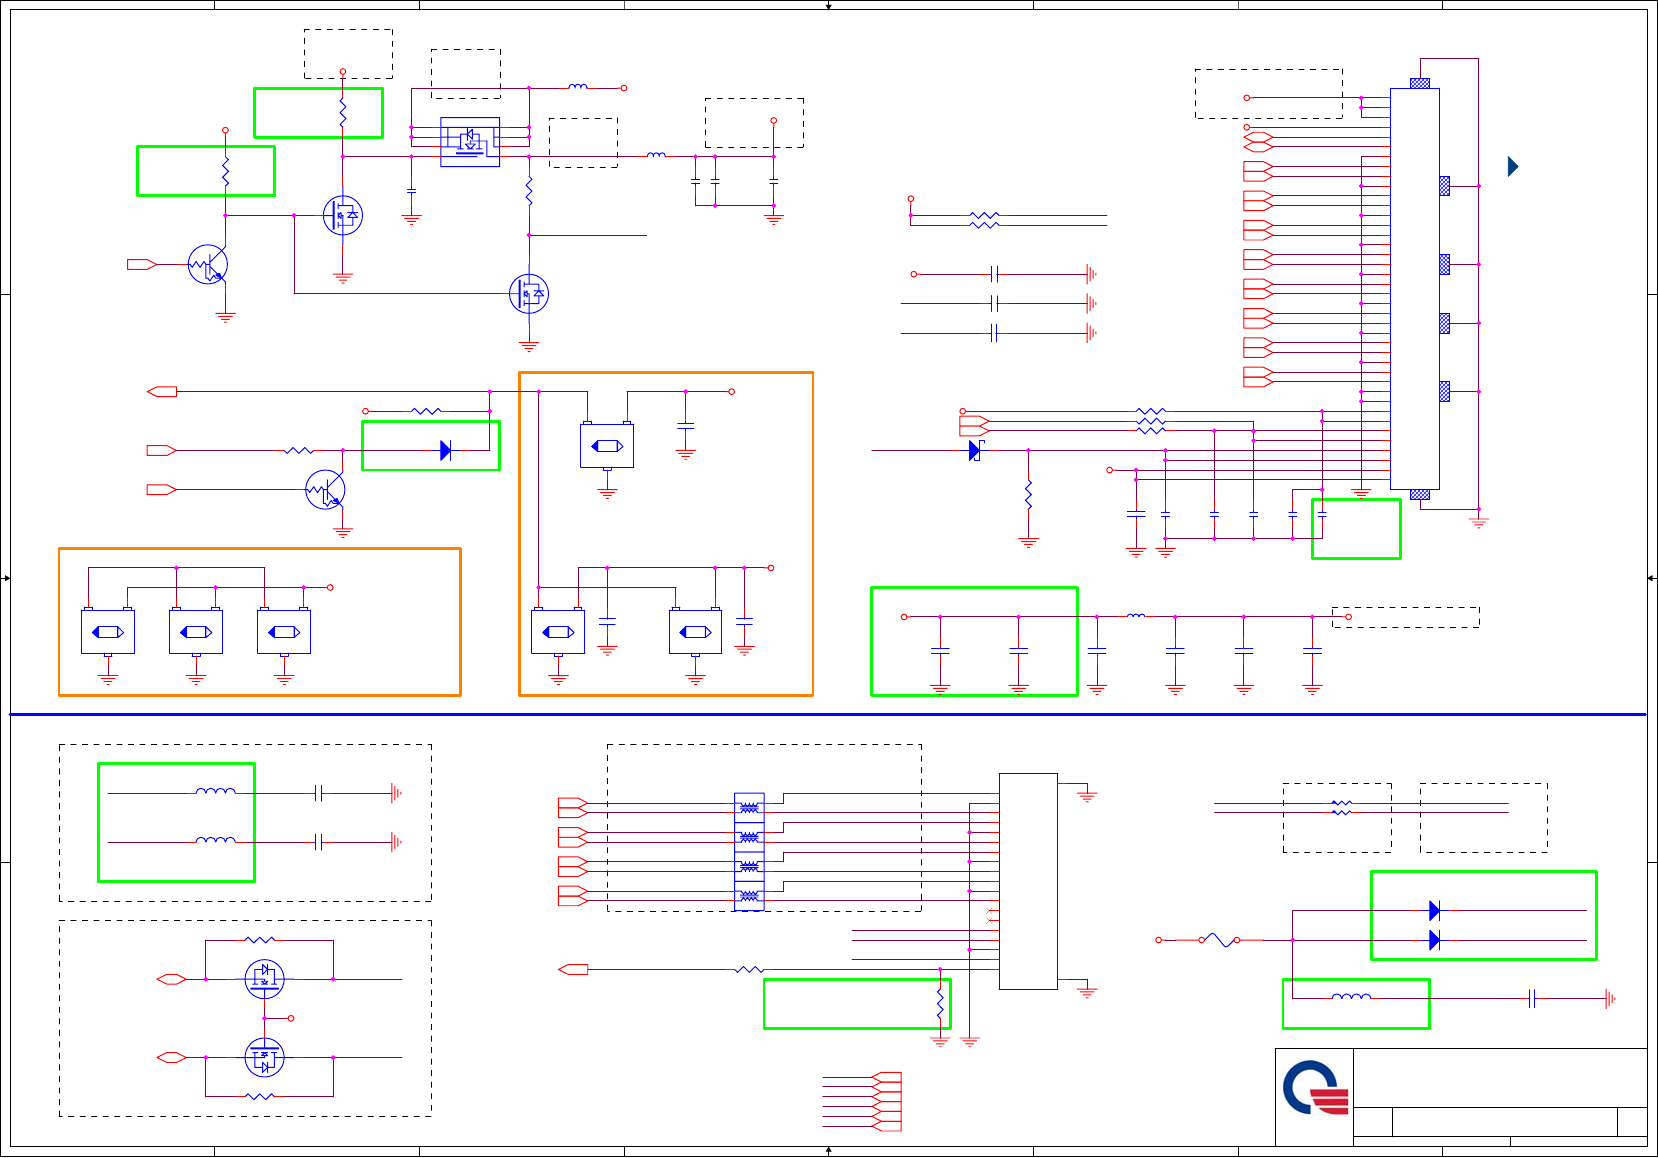Click the dual MOSFET package in blue box
Viewport: 1658px width, 1158px height.
click(470, 142)
